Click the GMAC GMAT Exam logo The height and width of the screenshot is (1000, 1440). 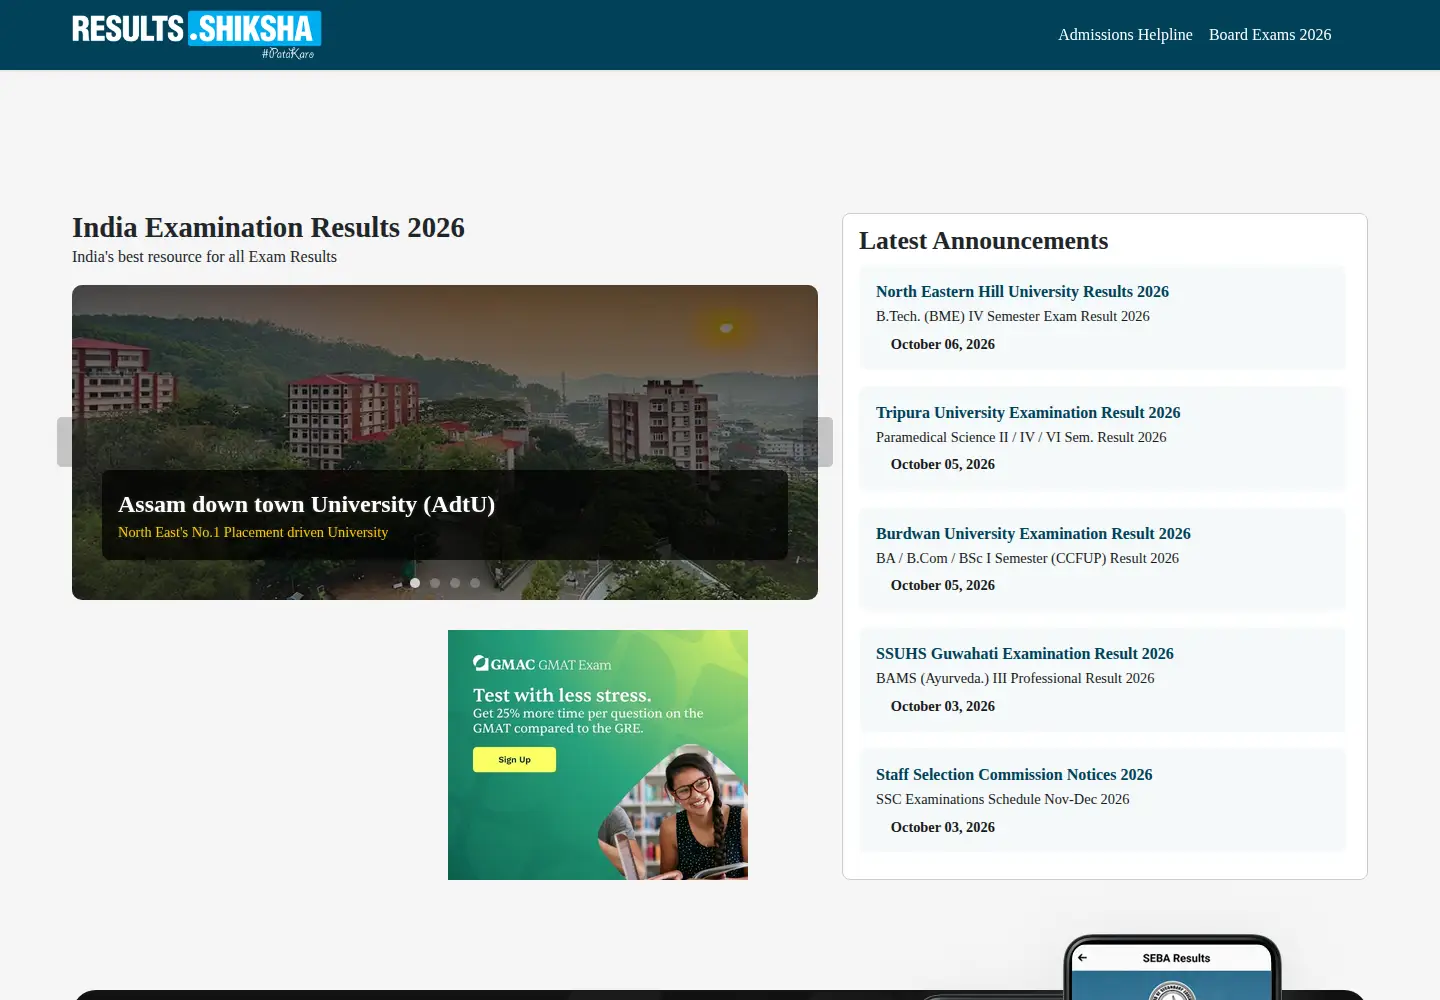coord(542,664)
